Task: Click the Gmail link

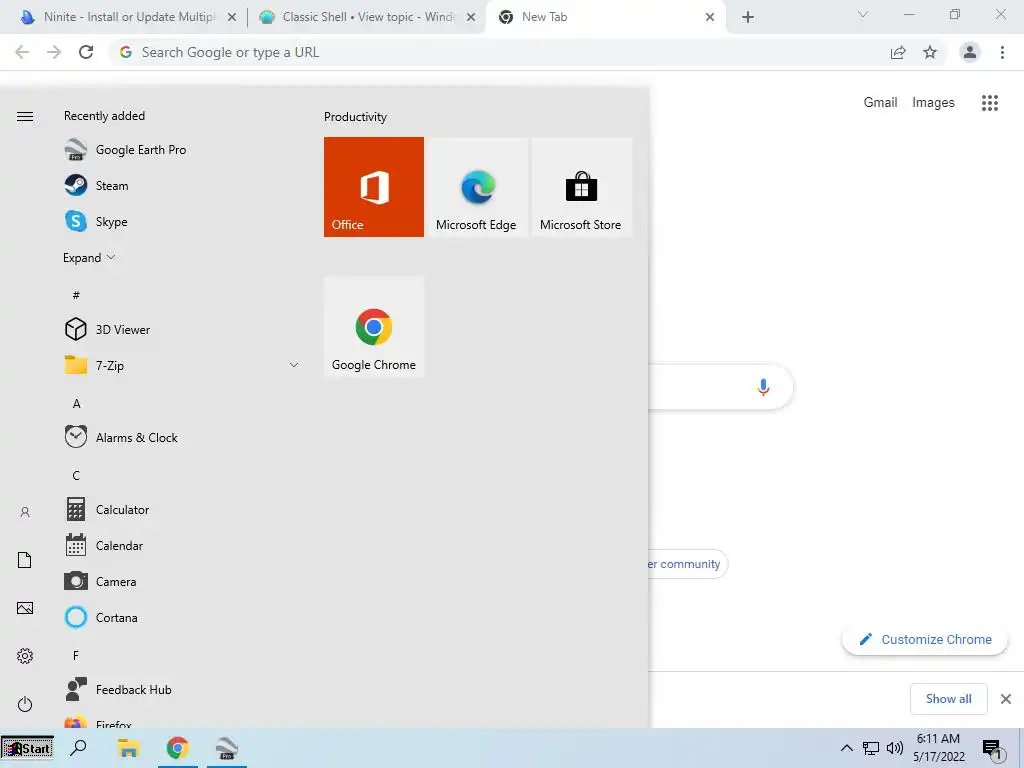Action: pyautogui.click(x=880, y=103)
